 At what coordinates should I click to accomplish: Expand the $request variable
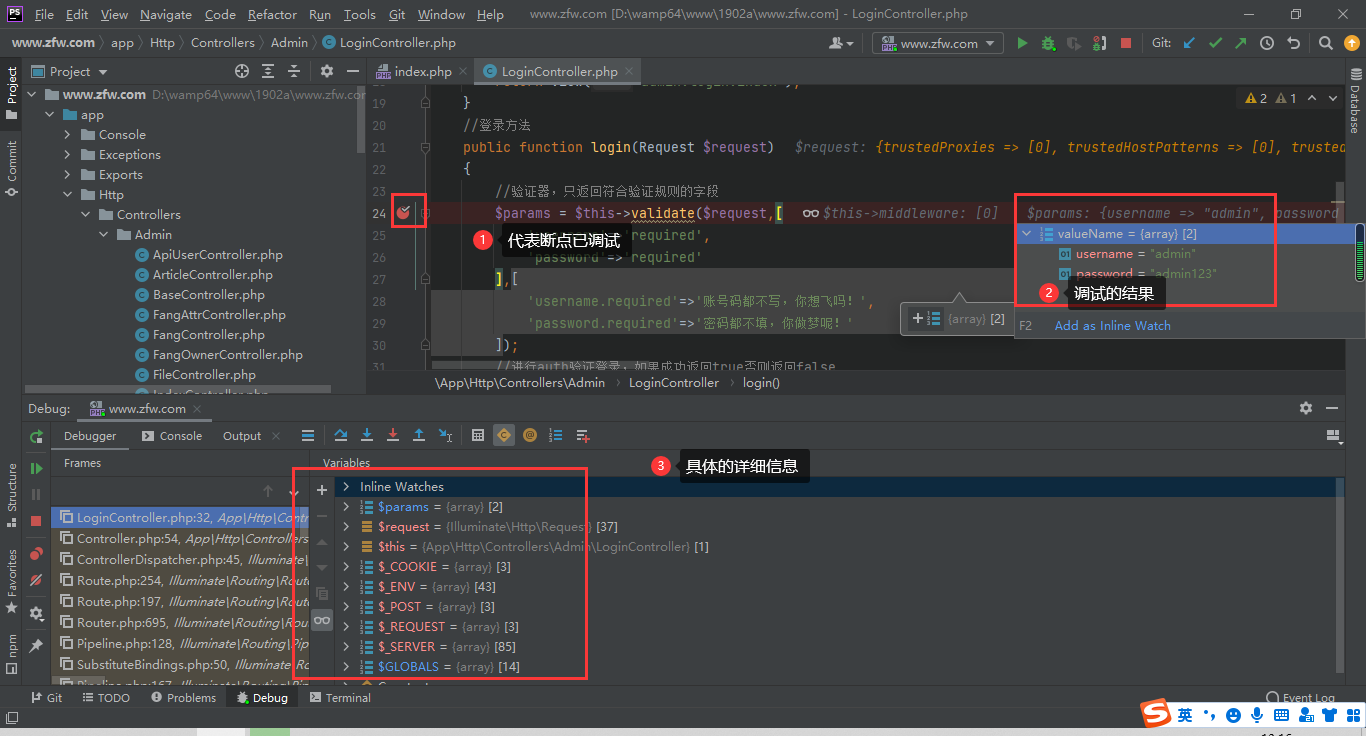click(346, 527)
